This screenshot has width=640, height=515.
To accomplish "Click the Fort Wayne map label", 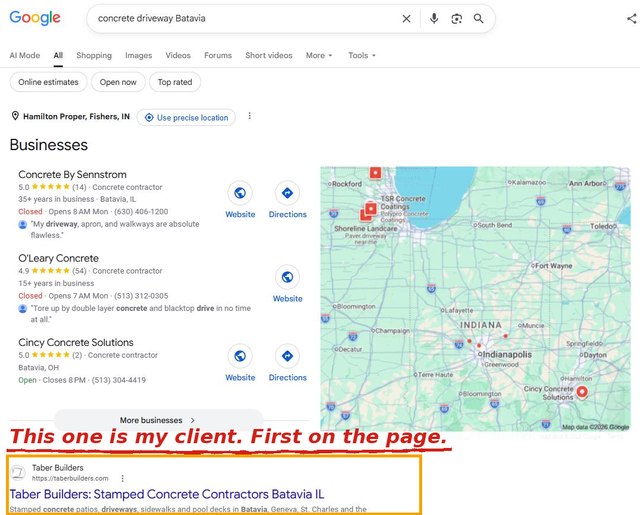I will tap(553, 266).
